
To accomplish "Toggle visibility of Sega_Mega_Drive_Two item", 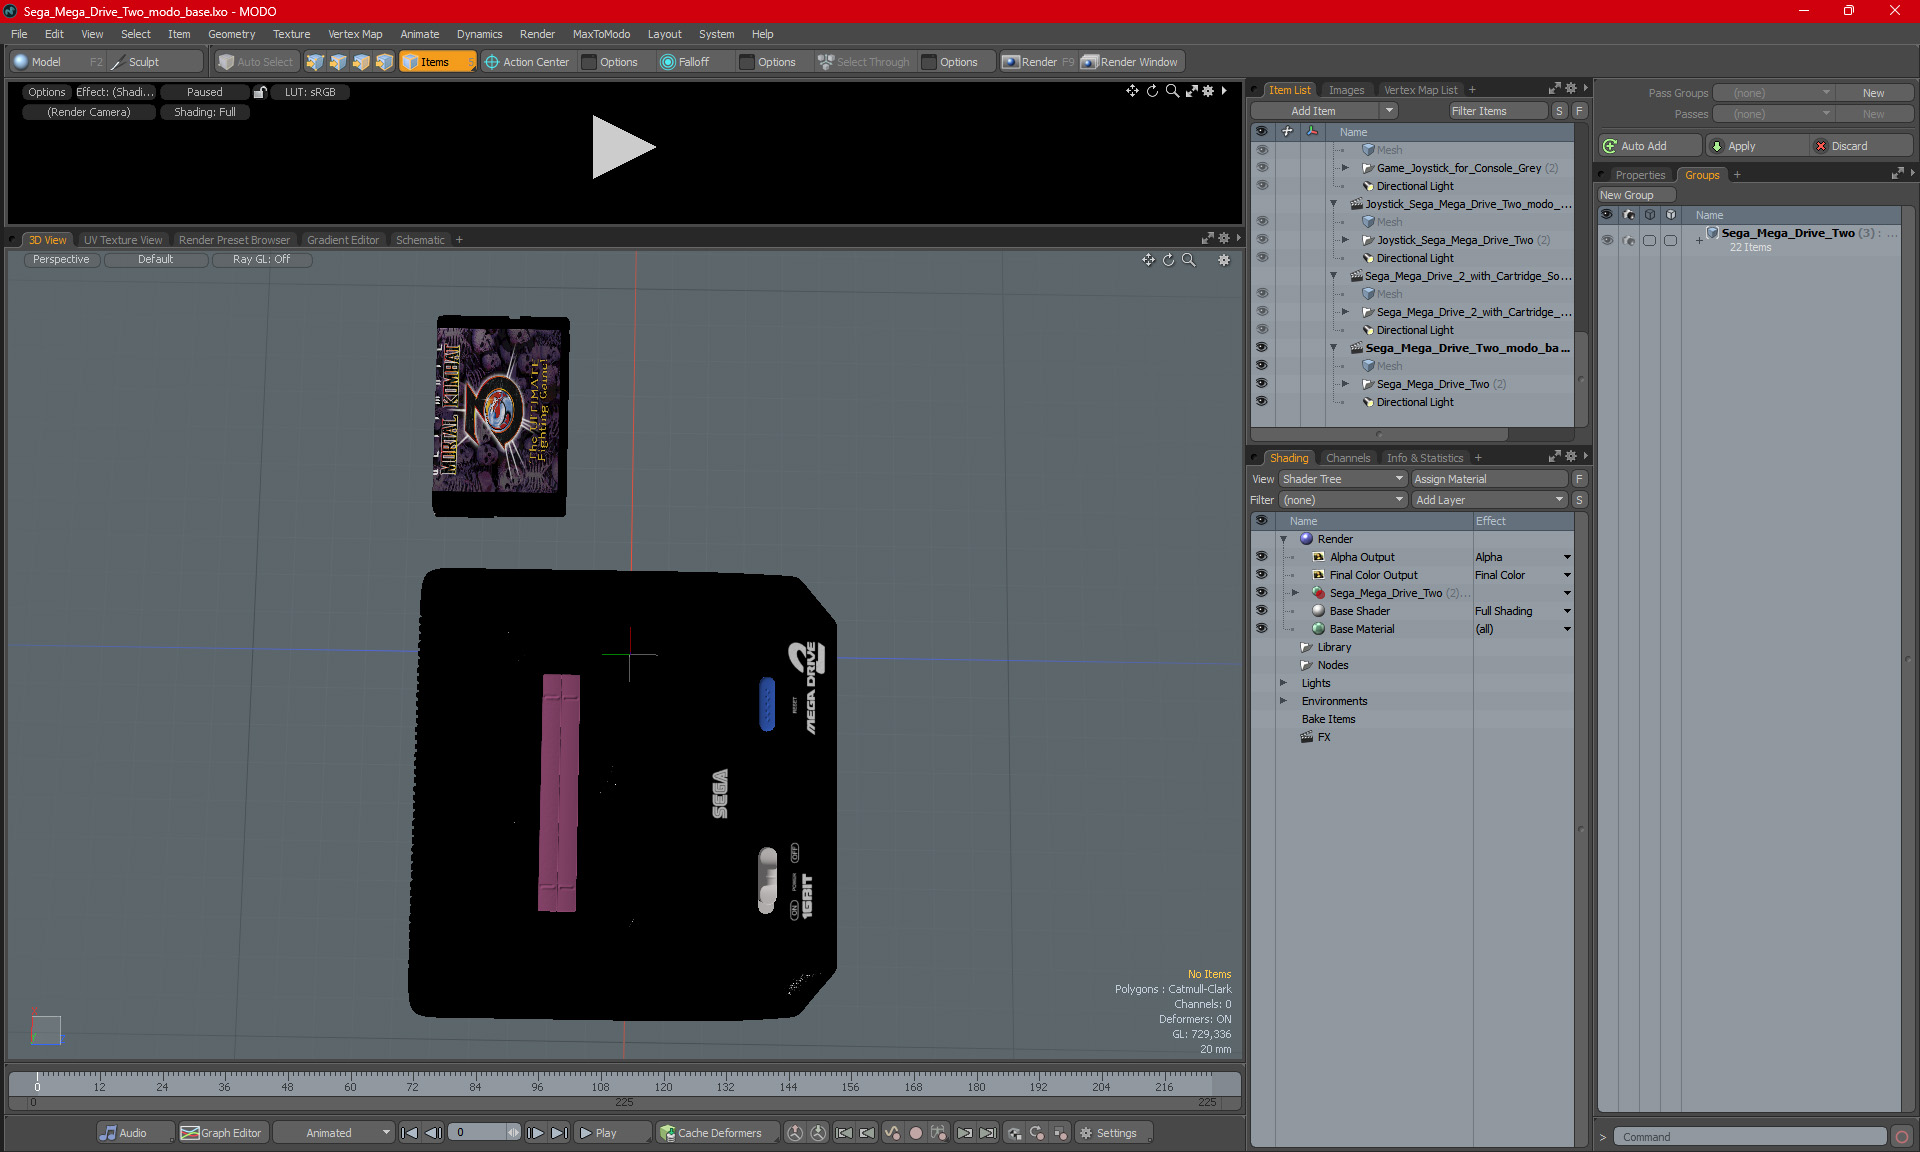I will pos(1261,384).
